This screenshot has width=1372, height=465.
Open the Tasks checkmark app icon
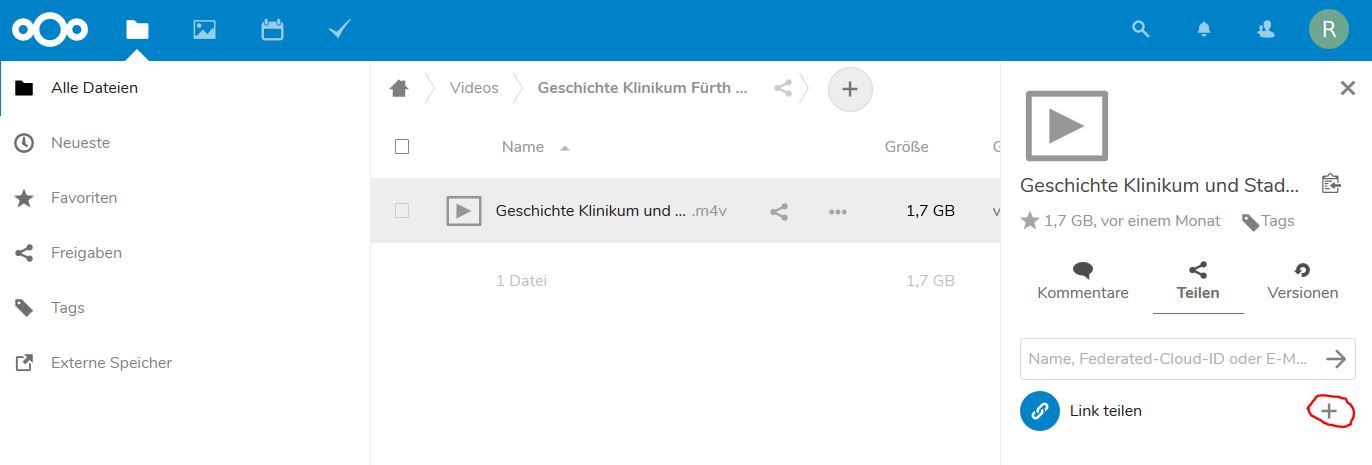(x=340, y=30)
